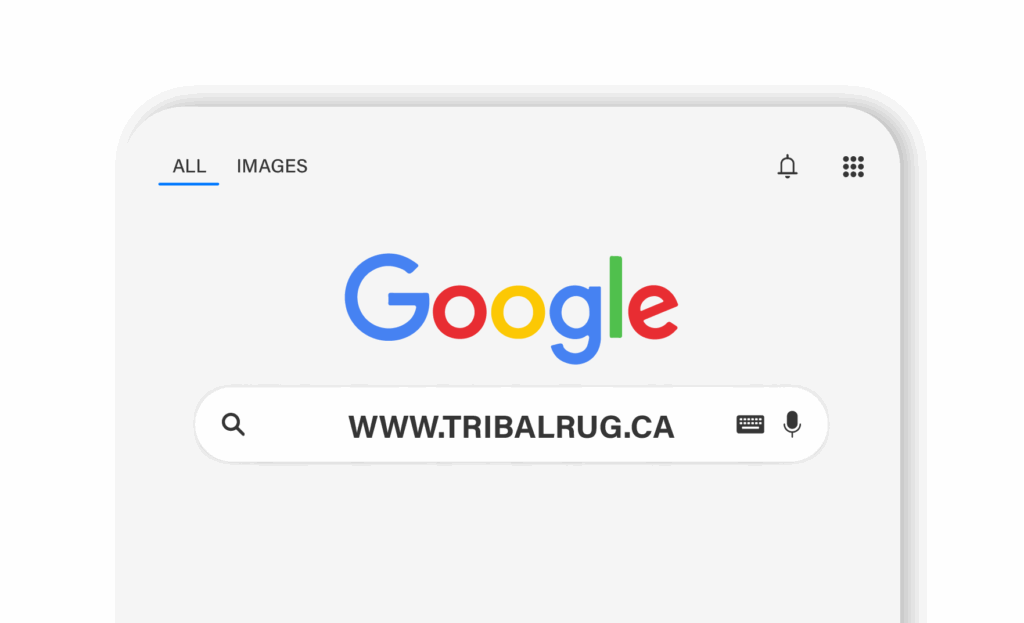The width and height of the screenshot is (1024, 623).
Task: Open the on-screen keyboard icon
Action: [x=750, y=424]
